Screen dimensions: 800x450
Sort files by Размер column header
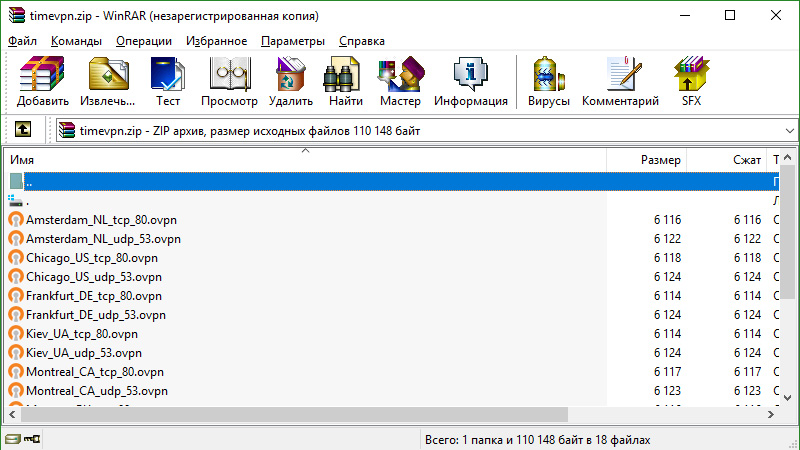pos(660,160)
